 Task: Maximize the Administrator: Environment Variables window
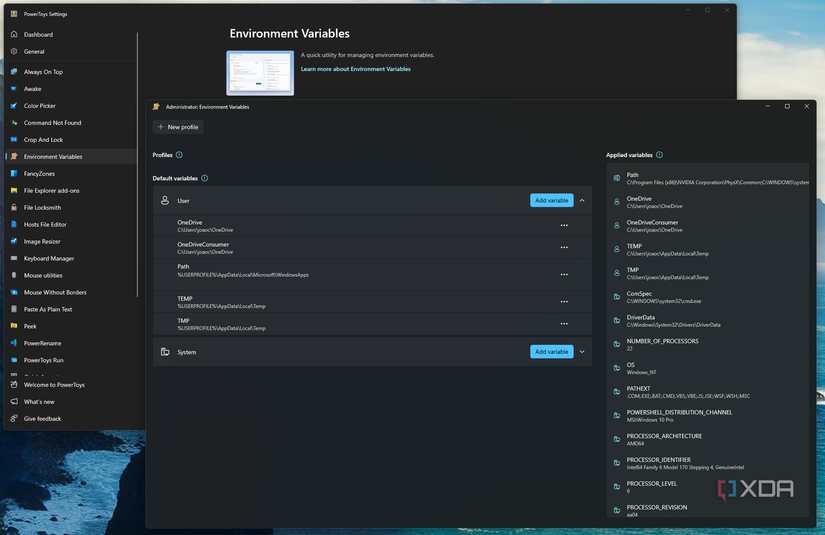click(787, 106)
